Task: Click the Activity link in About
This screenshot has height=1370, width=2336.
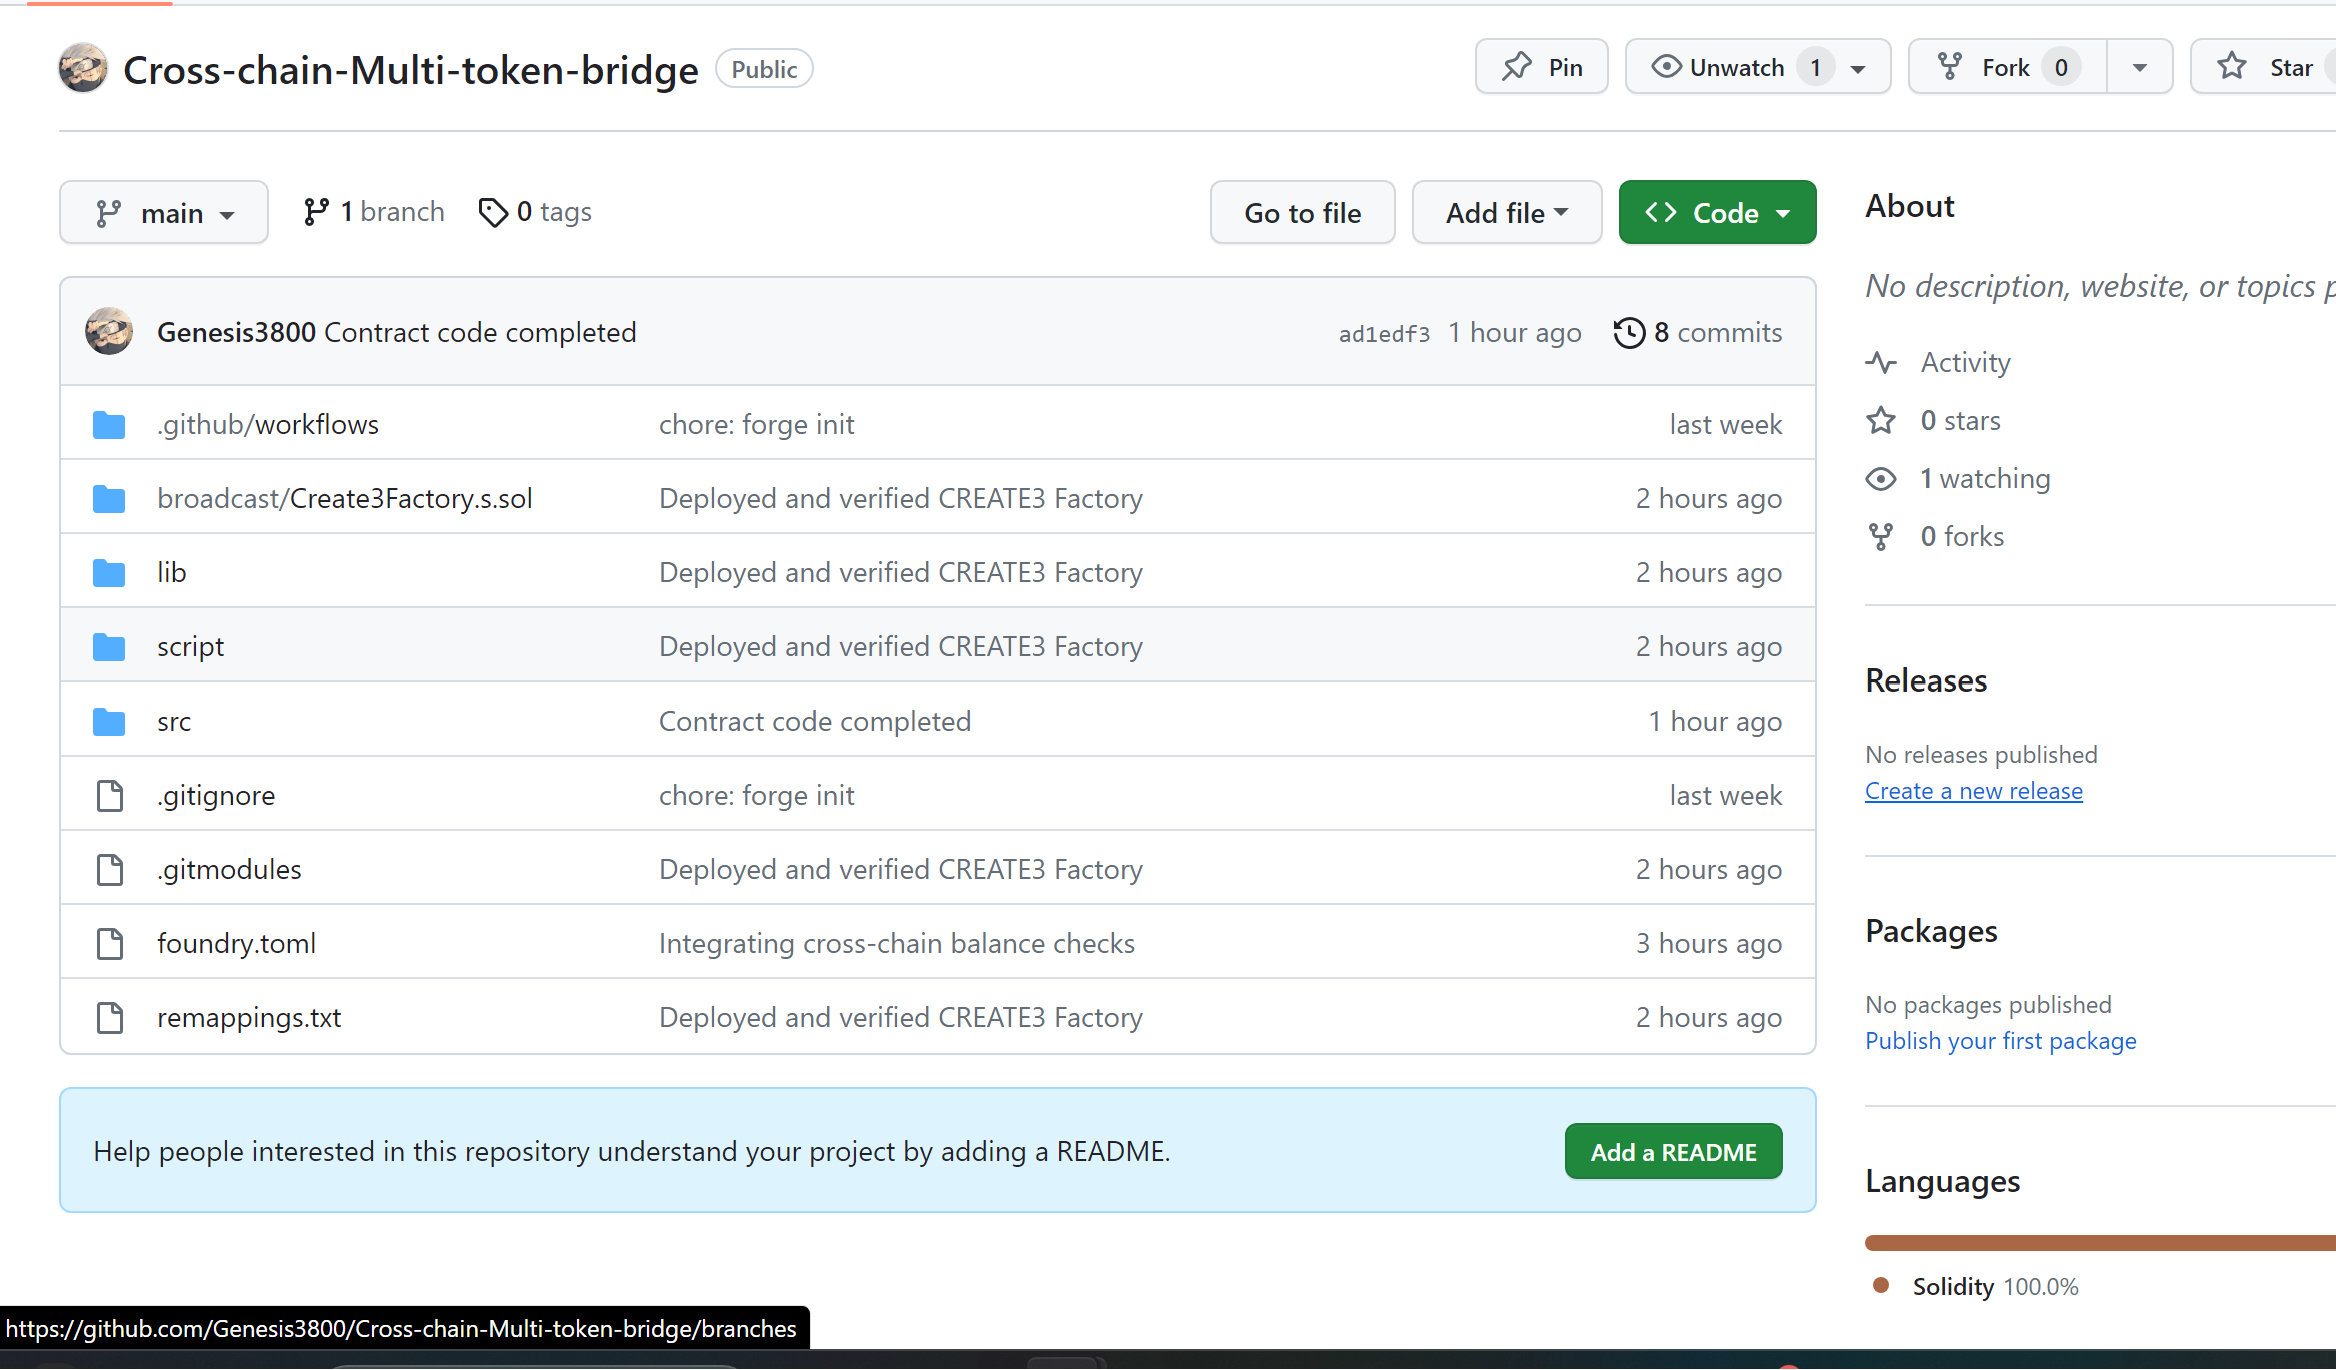Action: pos(1965,362)
